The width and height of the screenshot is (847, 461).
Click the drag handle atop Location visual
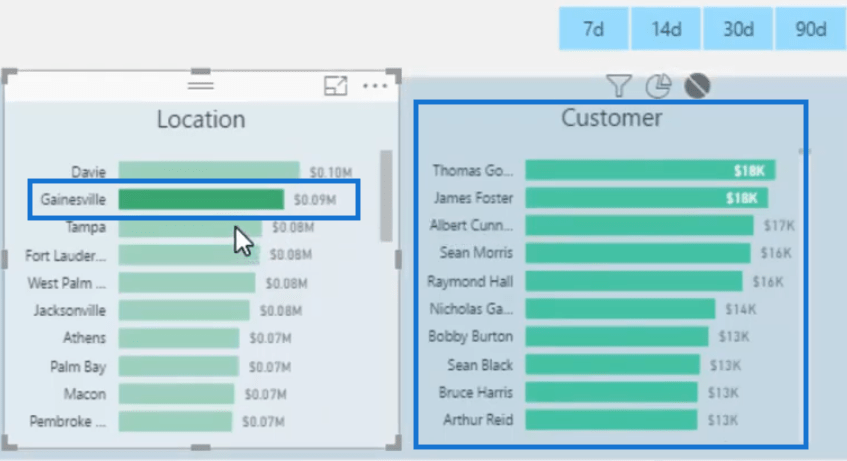pos(200,80)
